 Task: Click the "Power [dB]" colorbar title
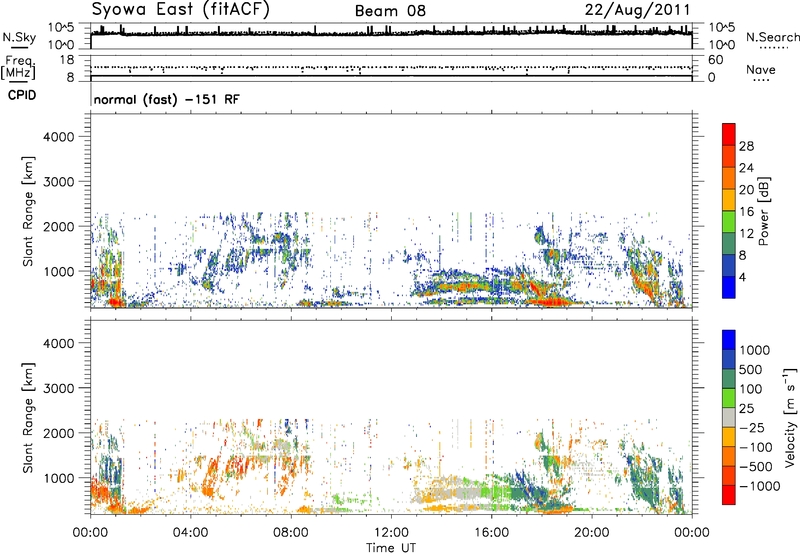[x=763, y=211]
